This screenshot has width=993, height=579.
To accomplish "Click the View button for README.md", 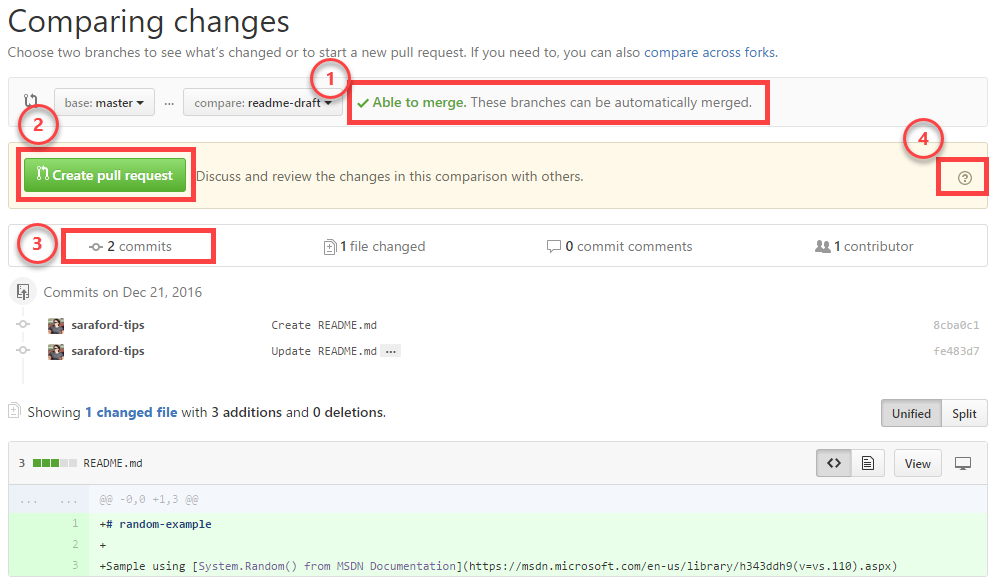I will (x=917, y=463).
